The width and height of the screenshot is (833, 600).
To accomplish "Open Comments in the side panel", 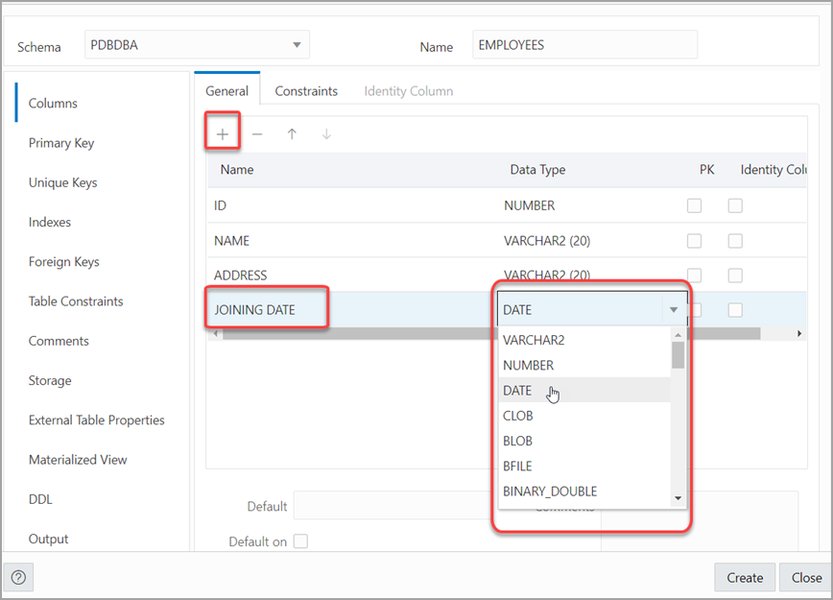I will pyautogui.click(x=58, y=341).
